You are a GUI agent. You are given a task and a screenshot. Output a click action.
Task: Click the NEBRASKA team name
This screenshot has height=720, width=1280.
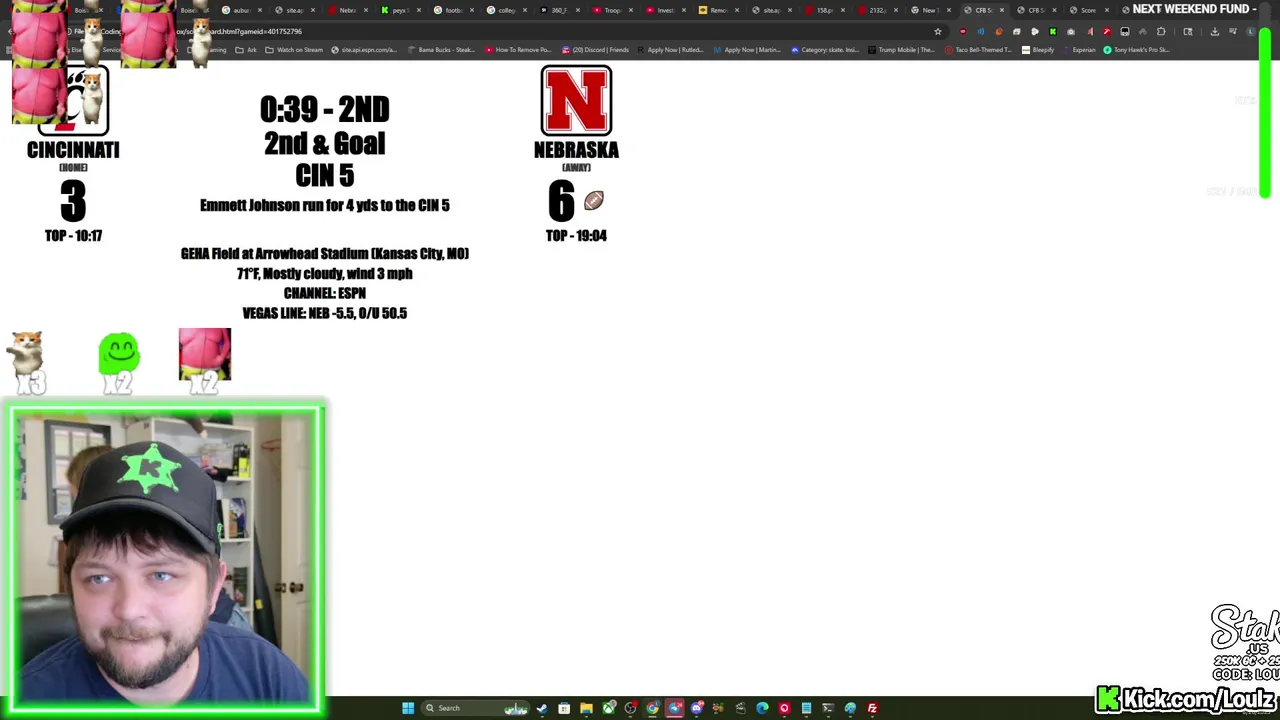(x=576, y=150)
